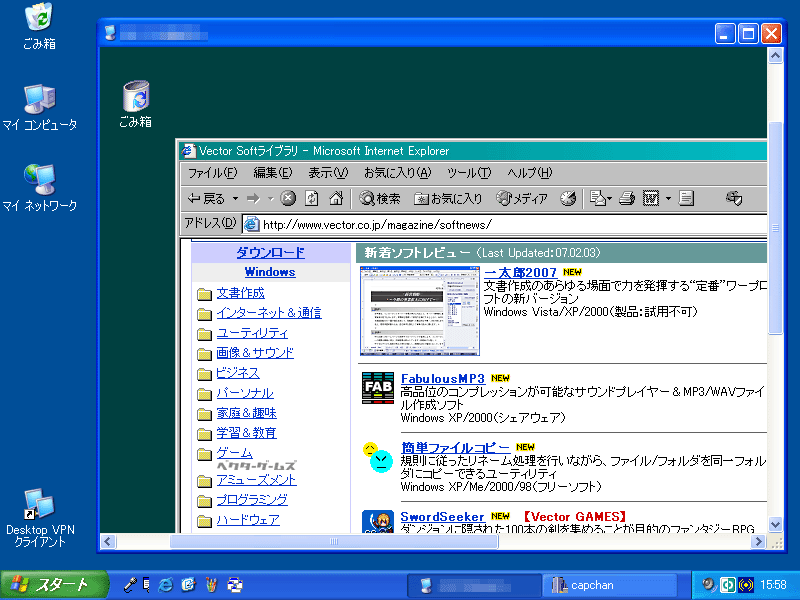Open the ユーティリティ category link
The width and height of the screenshot is (800, 600).
coord(252,333)
